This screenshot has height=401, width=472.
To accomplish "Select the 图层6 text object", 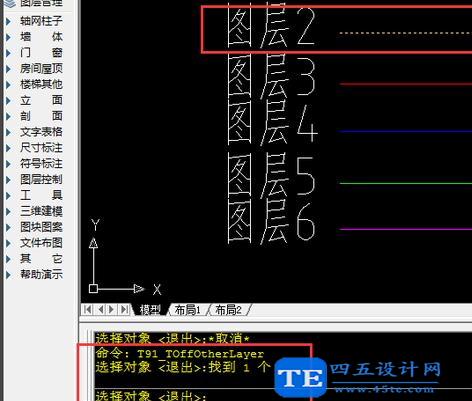I will 271,223.
